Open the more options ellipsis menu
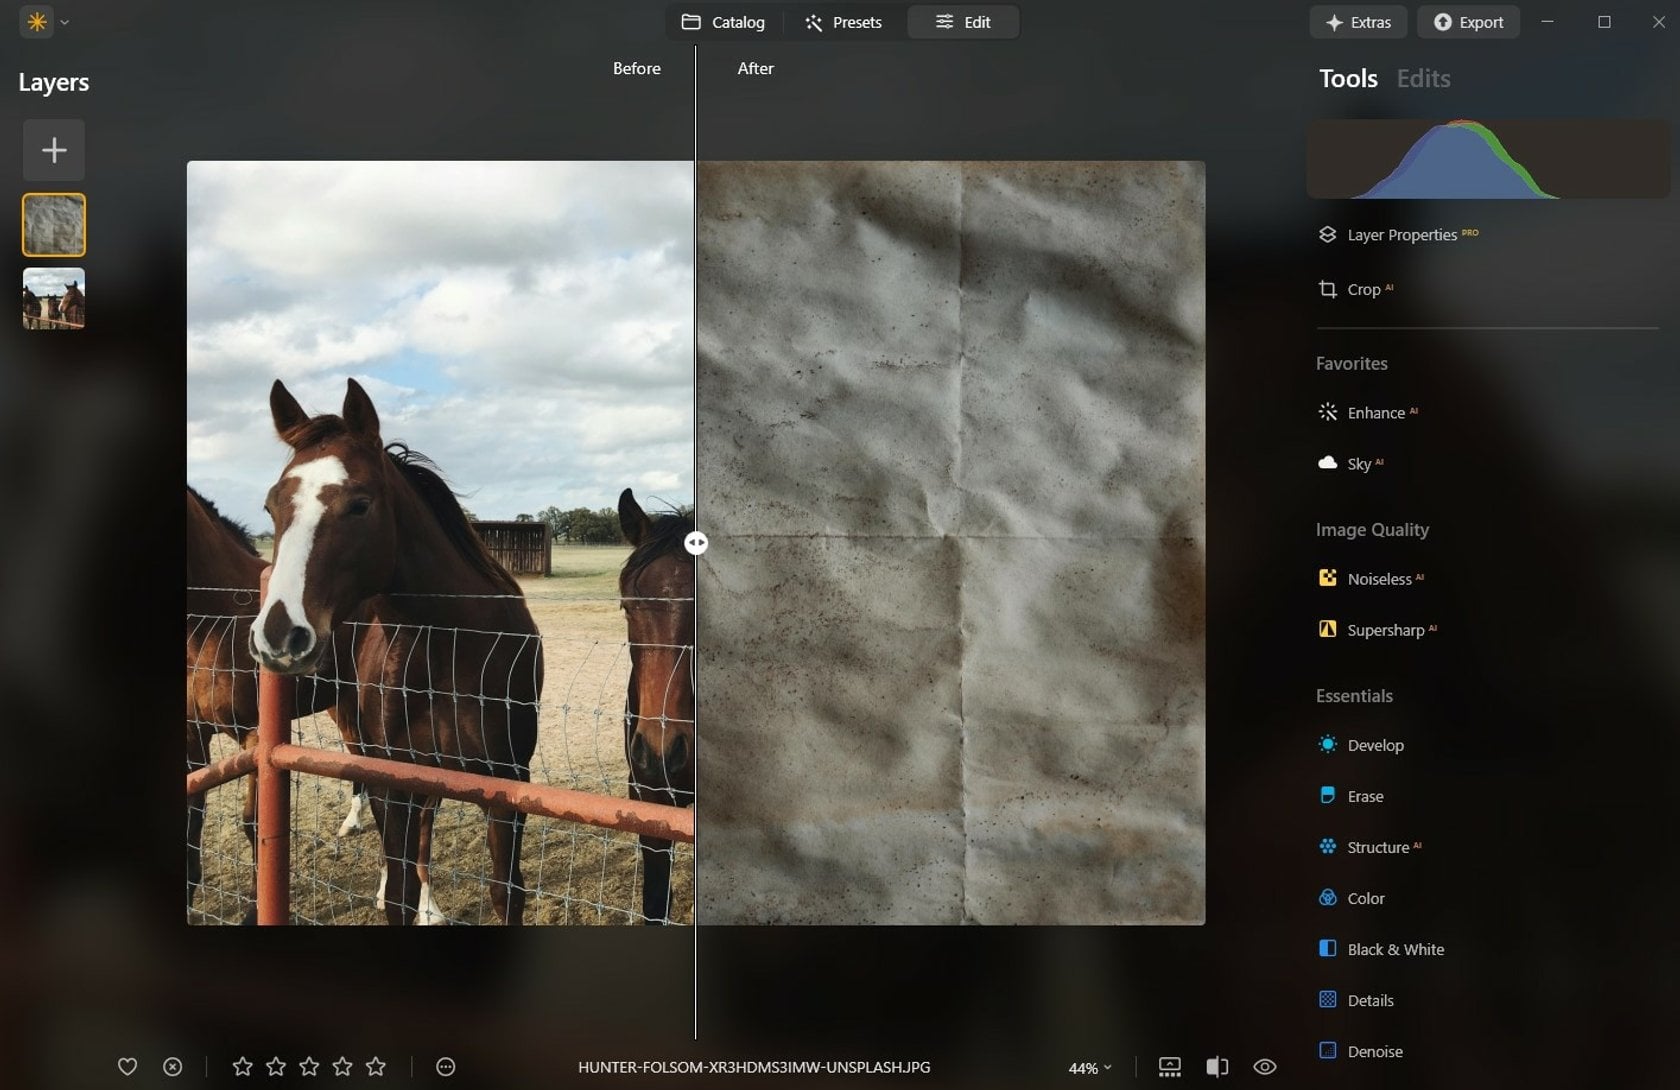 pos(445,1067)
